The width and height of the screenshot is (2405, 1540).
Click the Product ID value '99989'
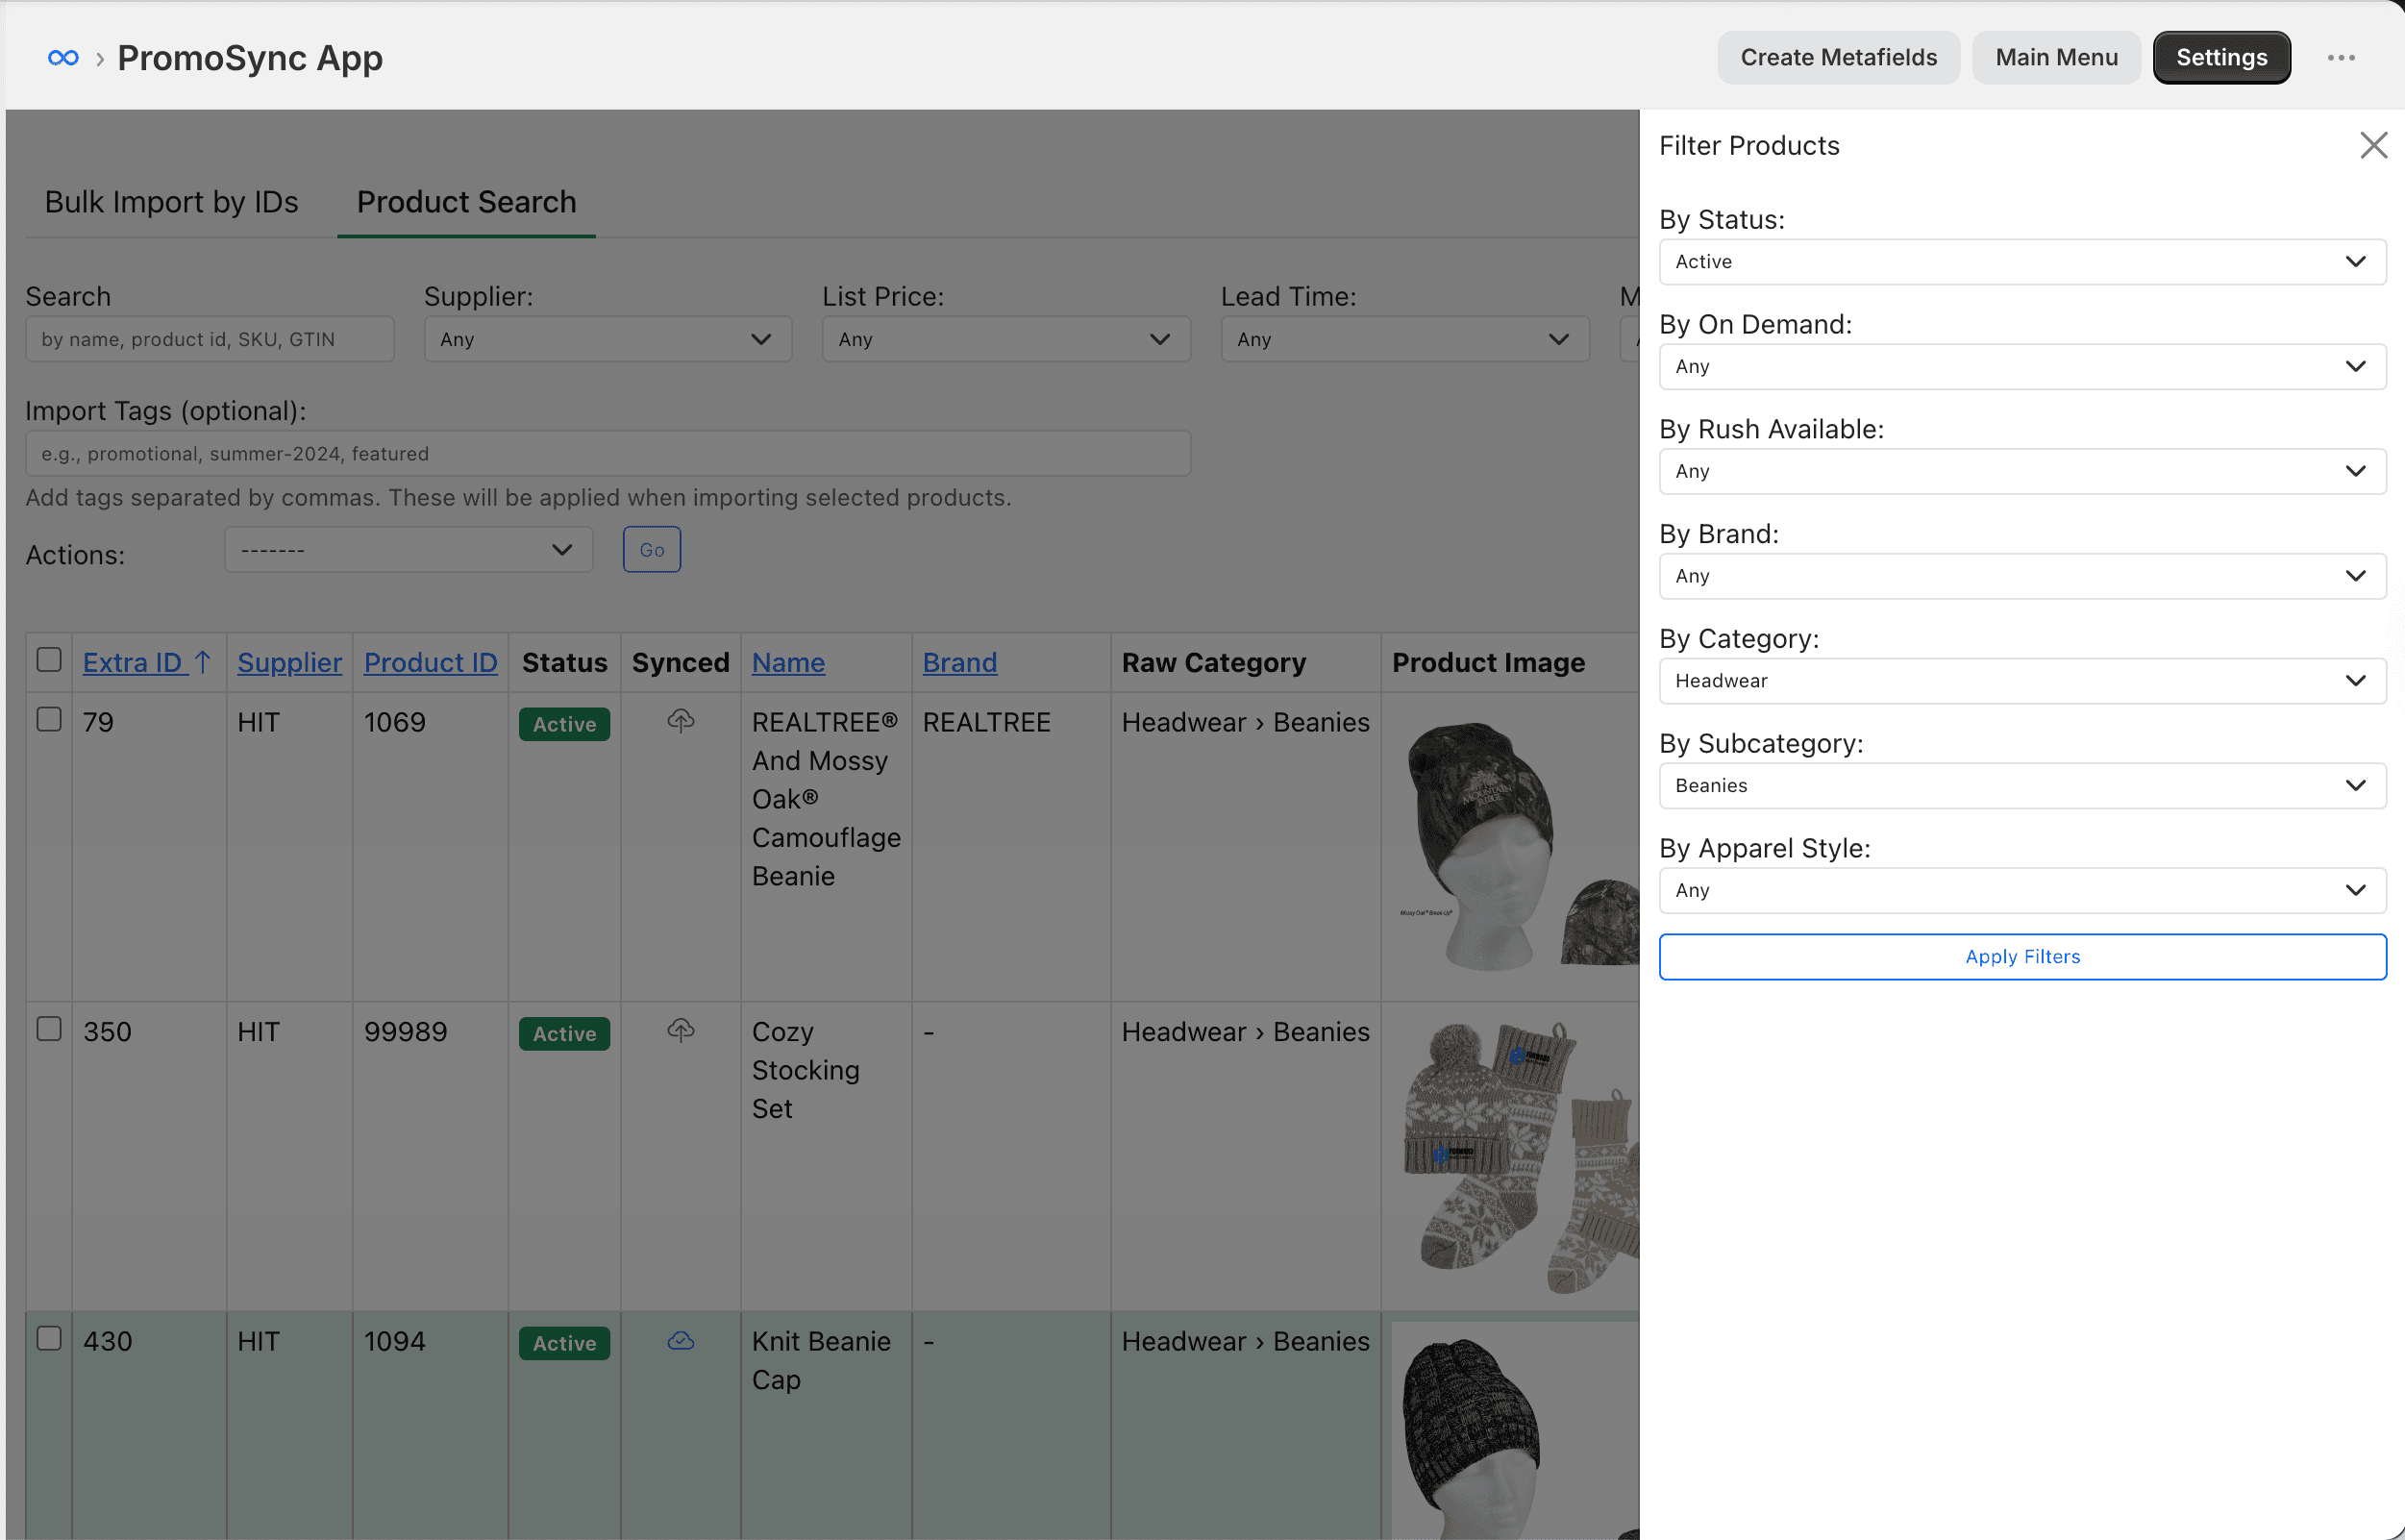(x=405, y=1032)
